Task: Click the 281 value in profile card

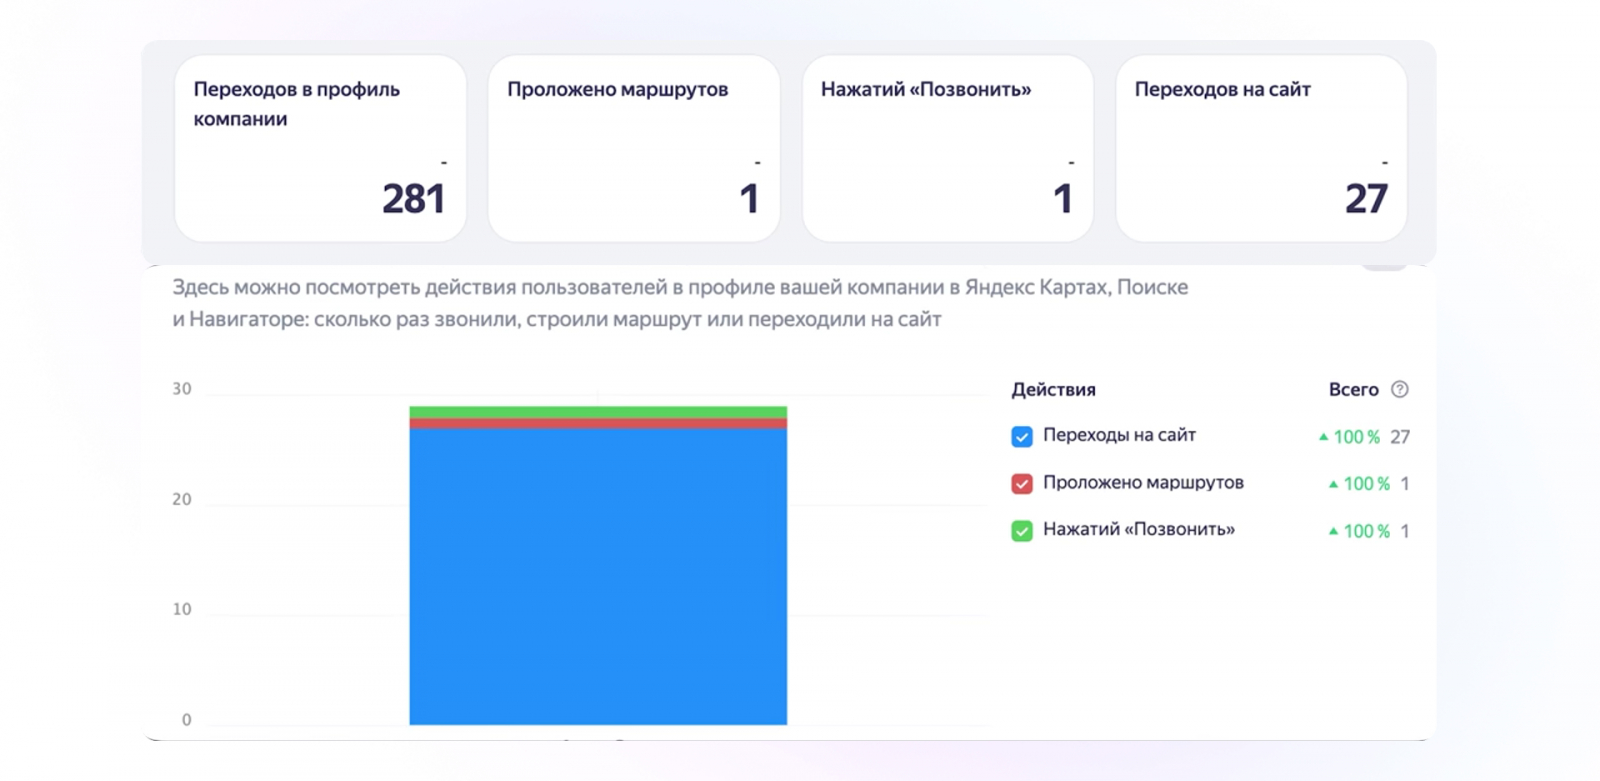Action: coord(413,199)
